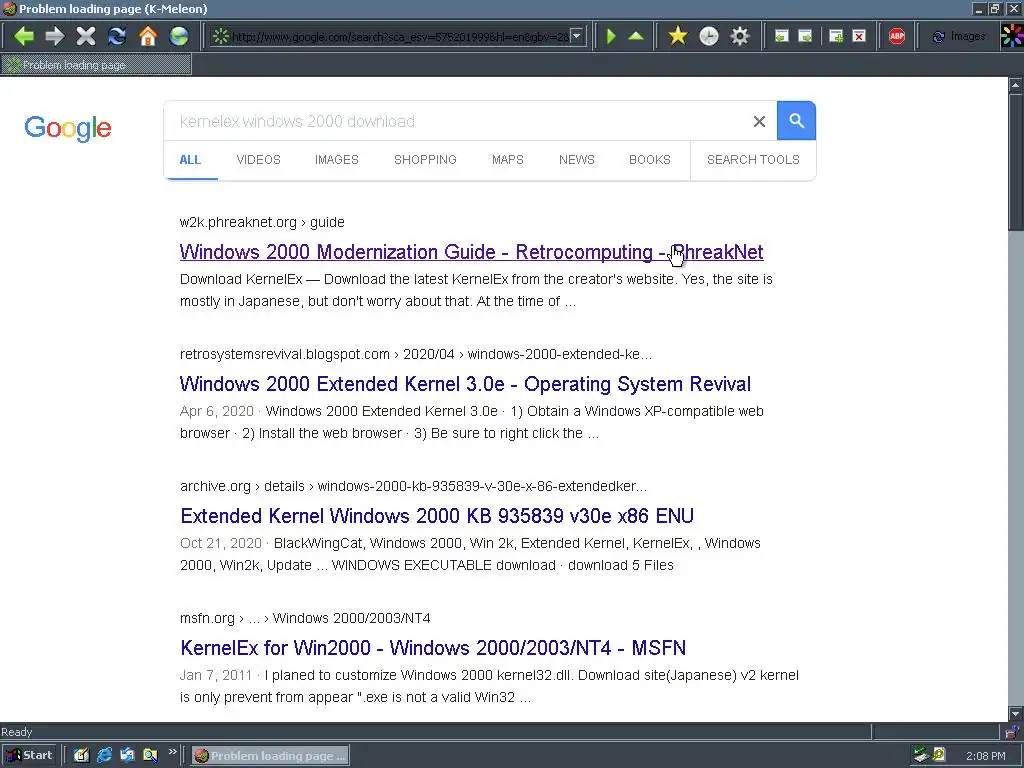Viewport: 1024px width, 768px height.
Task: Click the first quick launch icon
Action: pyautogui.click(x=81, y=756)
